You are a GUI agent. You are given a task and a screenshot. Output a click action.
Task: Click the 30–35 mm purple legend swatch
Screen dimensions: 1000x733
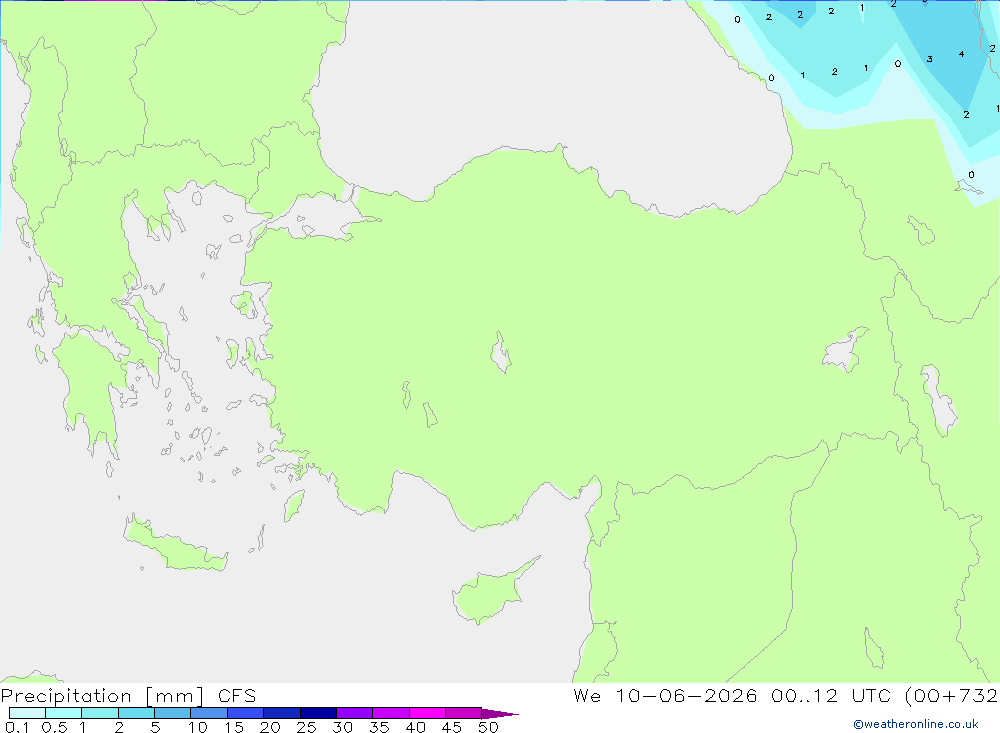click(x=355, y=713)
